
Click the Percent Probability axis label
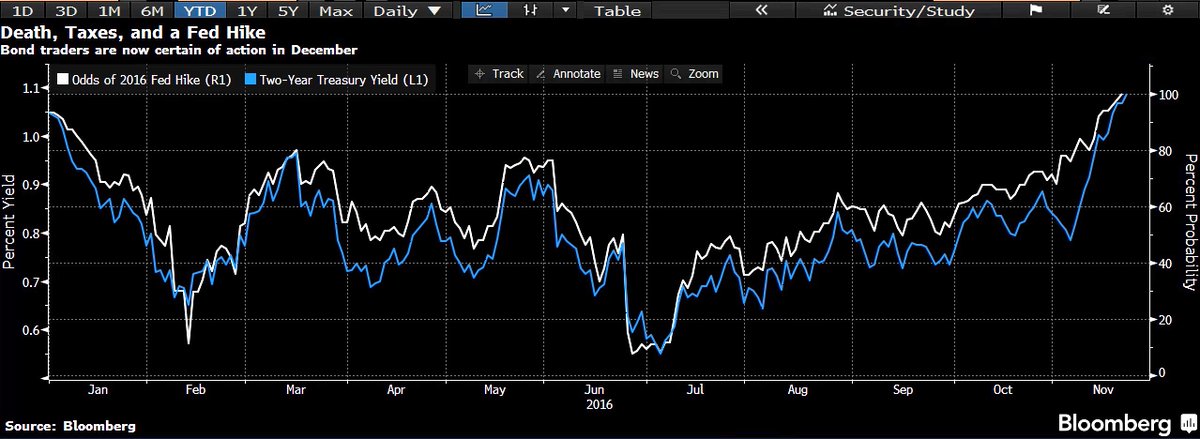click(x=1190, y=220)
